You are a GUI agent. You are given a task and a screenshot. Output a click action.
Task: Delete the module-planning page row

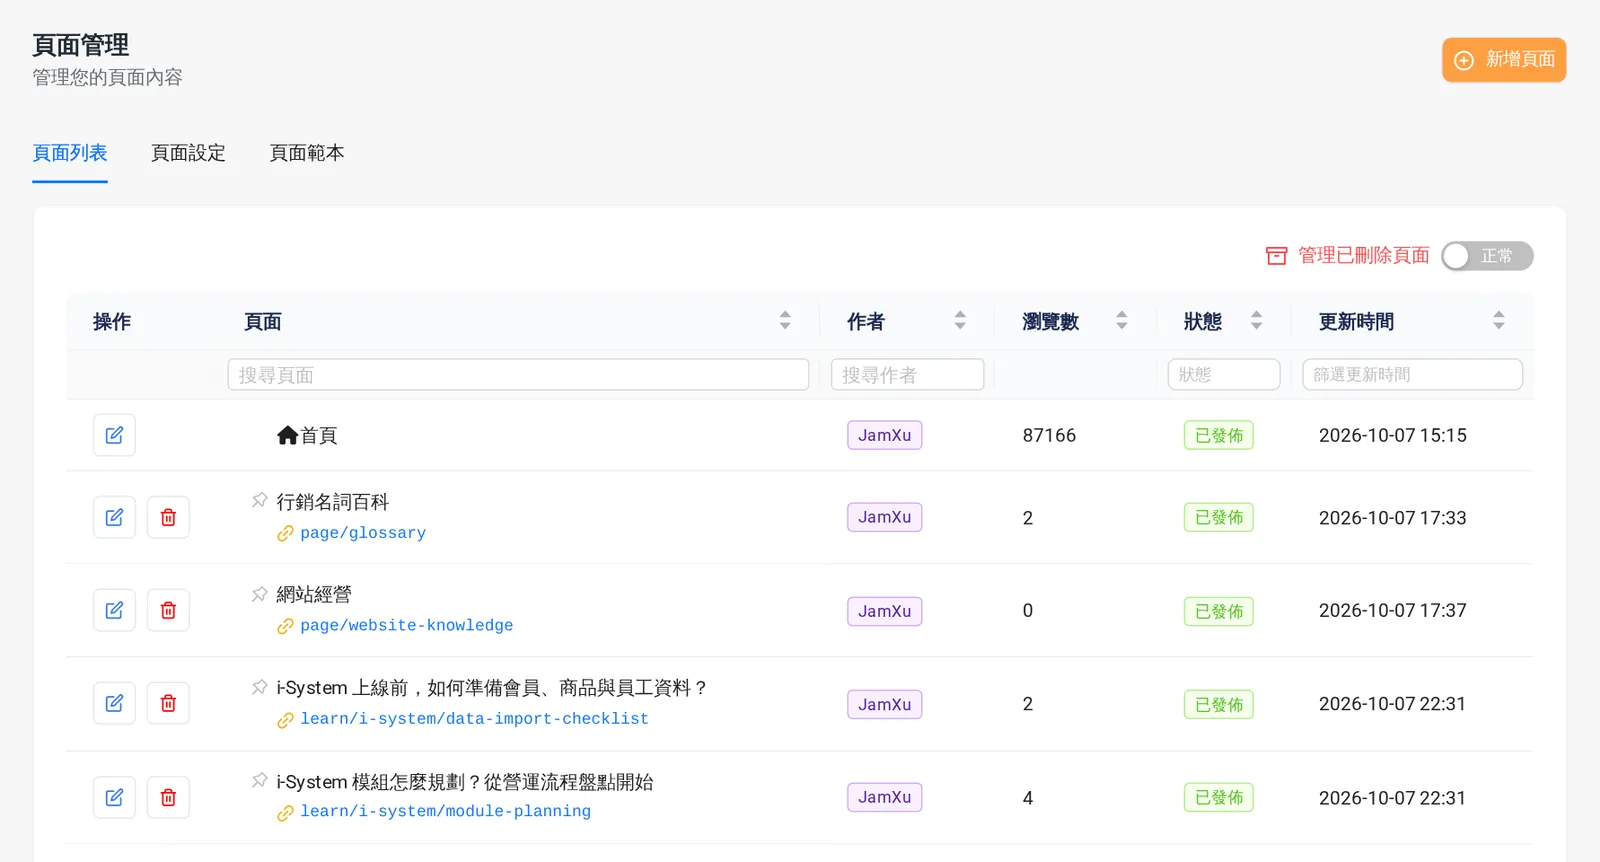tap(168, 797)
